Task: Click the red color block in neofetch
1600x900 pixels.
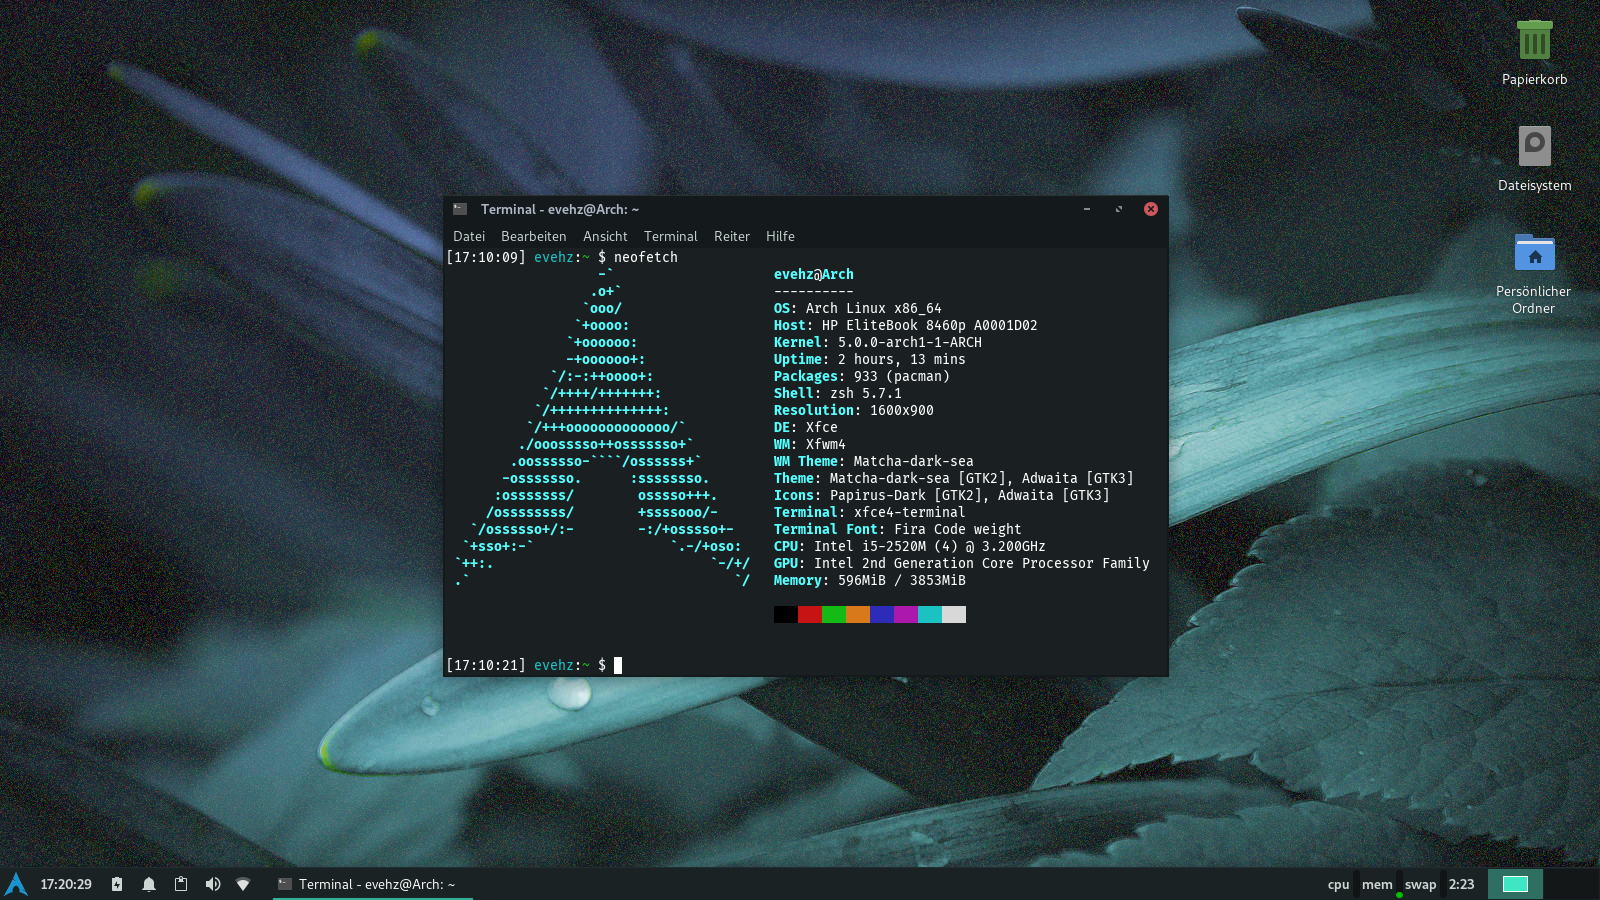Action: pos(810,614)
